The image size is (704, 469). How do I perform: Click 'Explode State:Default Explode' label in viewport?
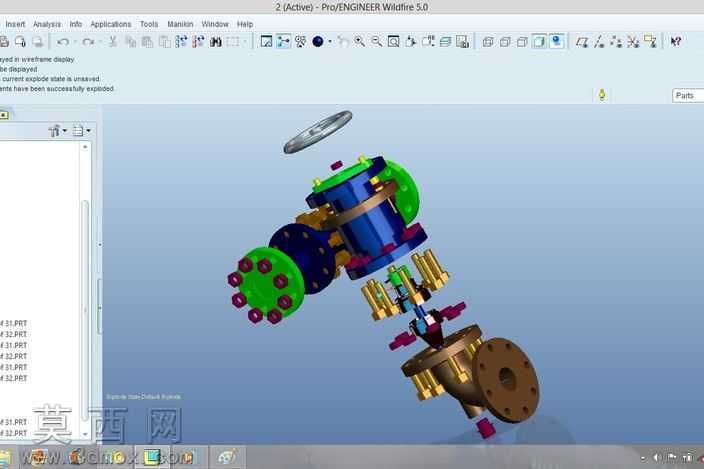pos(143,397)
